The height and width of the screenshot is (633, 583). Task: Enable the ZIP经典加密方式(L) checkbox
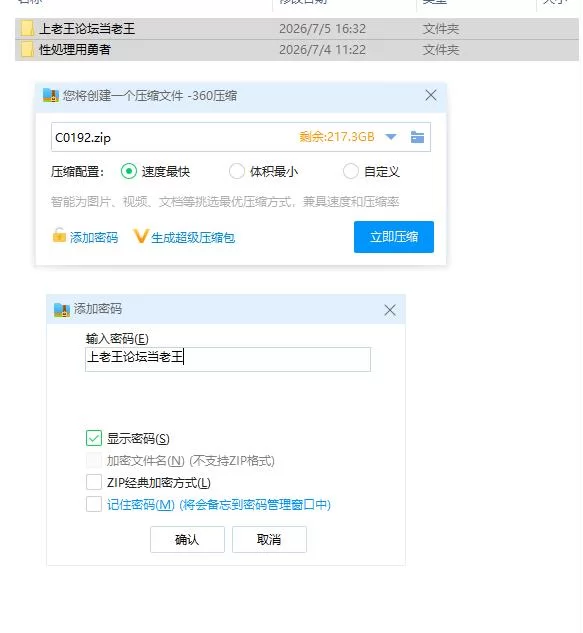94,482
